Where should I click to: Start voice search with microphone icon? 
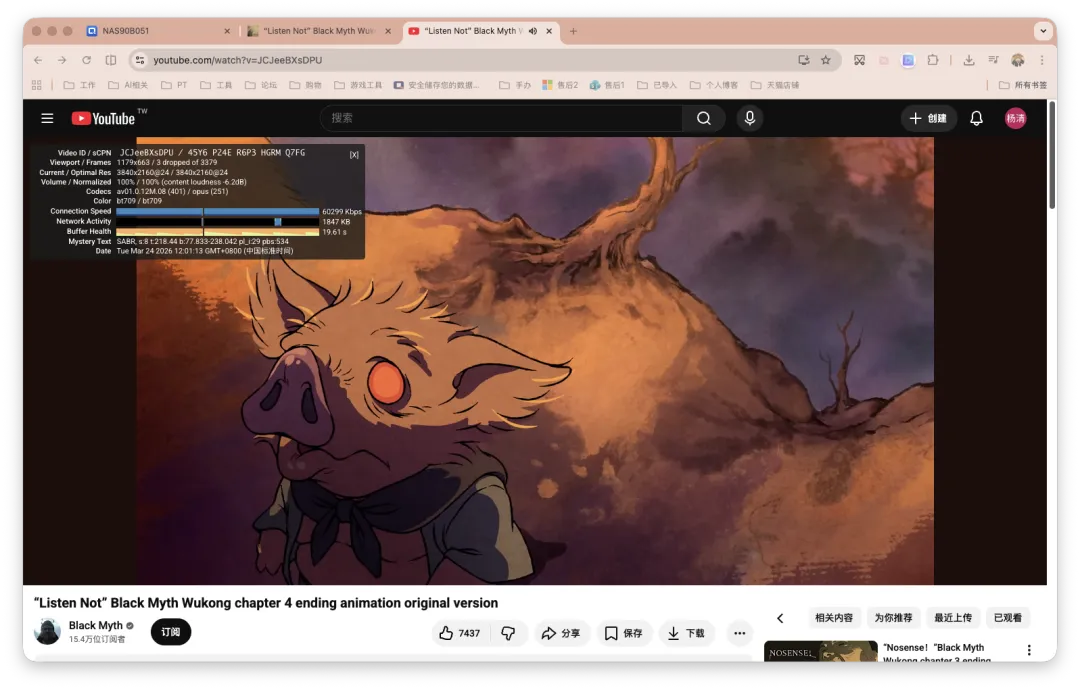[749, 118]
